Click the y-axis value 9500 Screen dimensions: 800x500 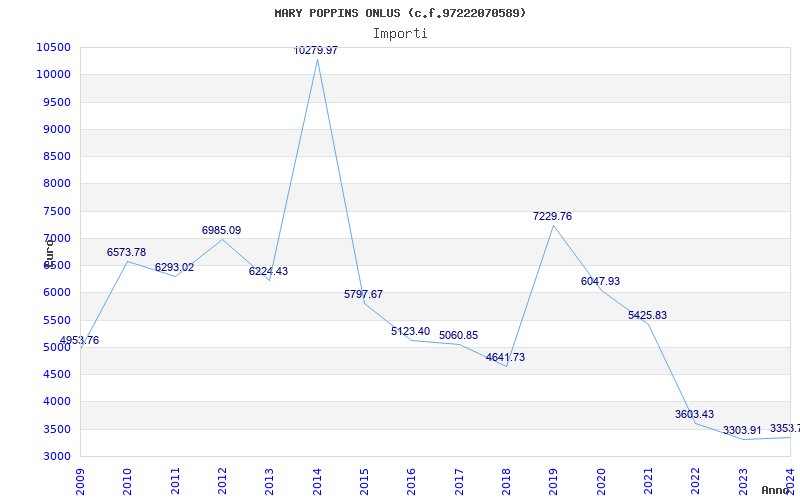click(56, 102)
